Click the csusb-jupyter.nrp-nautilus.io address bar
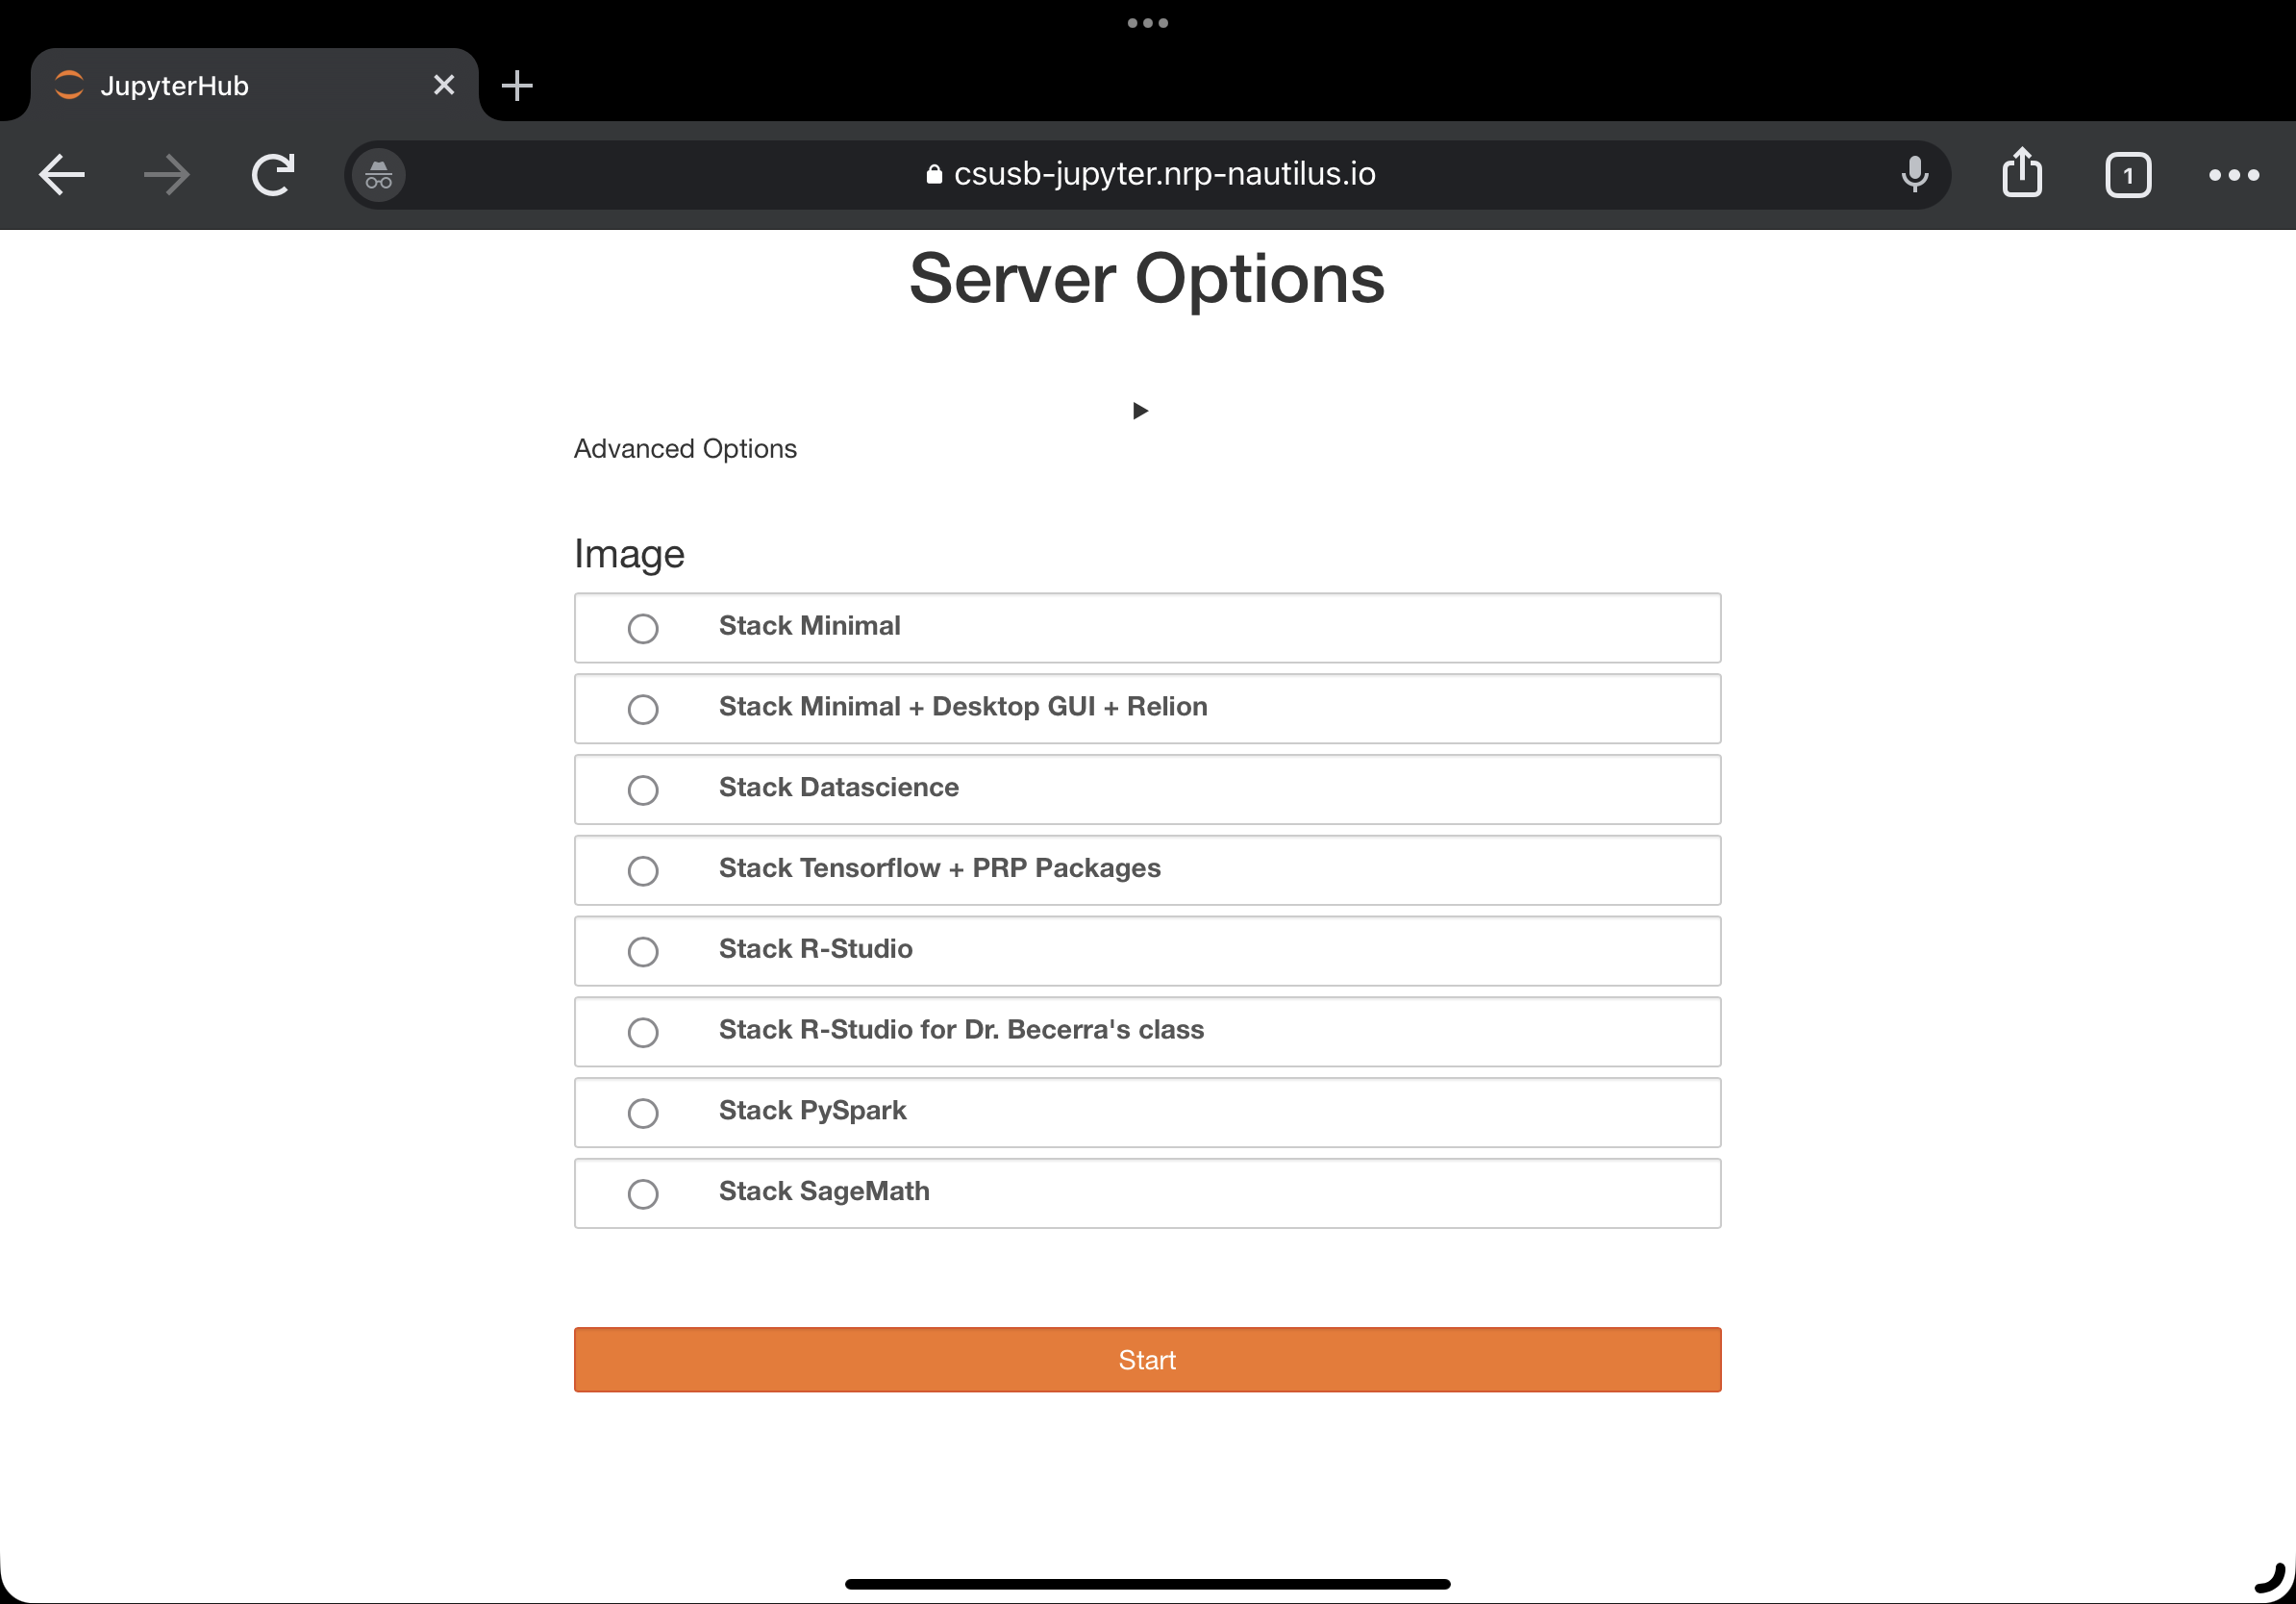The width and height of the screenshot is (2296, 1604). [x=1147, y=175]
